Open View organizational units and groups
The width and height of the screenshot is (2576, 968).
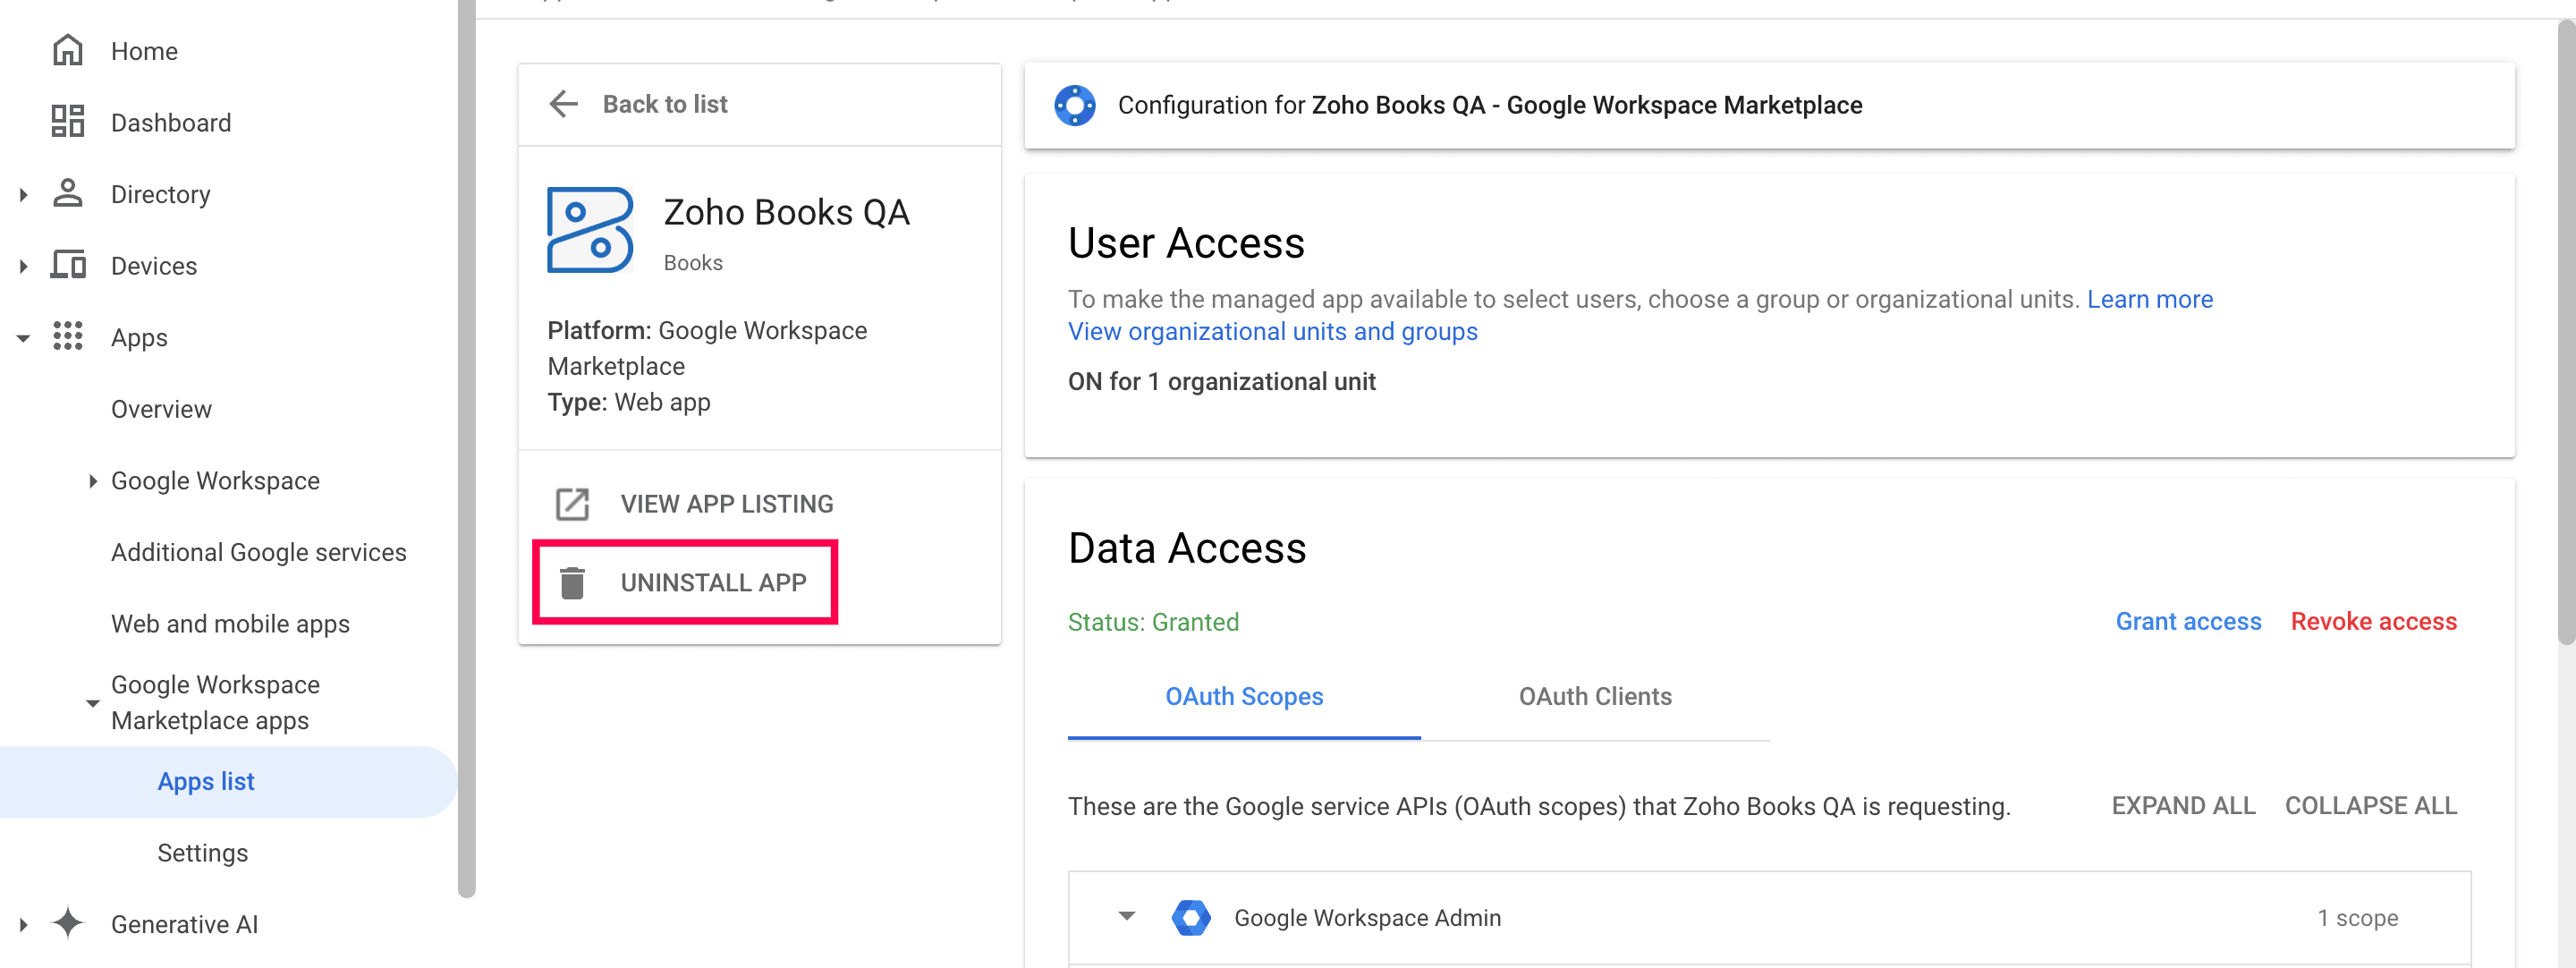tap(1272, 331)
